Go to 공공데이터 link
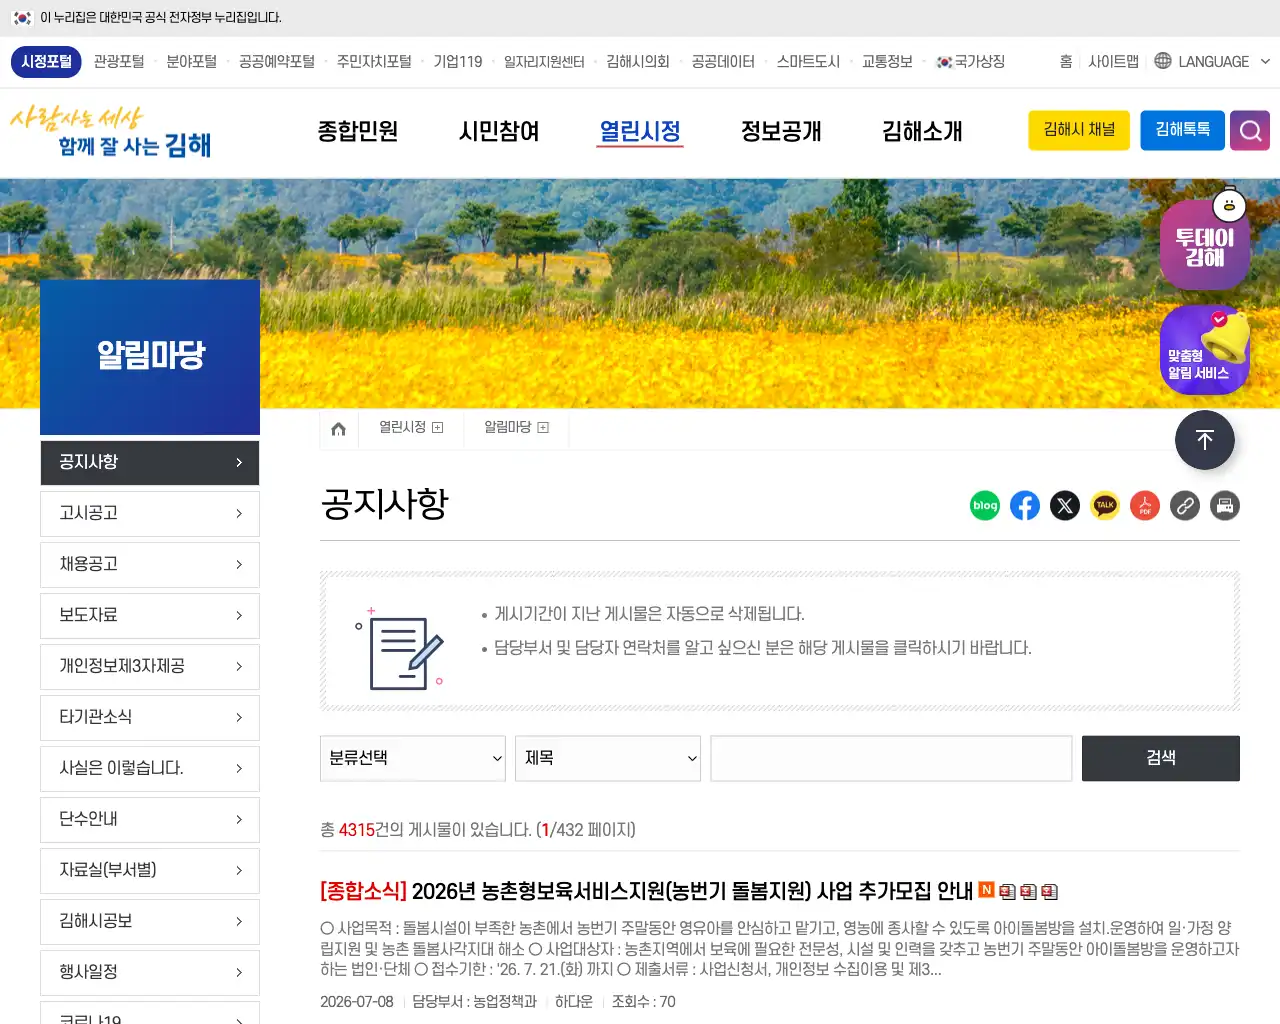The width and height of the screenshot is (1280, 1024). (723, 62)
